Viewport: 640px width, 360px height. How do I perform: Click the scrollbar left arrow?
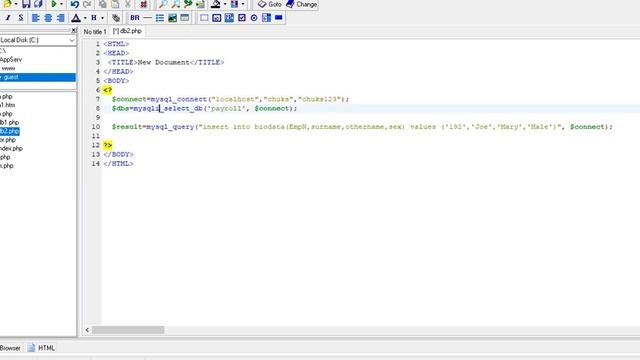[x=87, y=330]
